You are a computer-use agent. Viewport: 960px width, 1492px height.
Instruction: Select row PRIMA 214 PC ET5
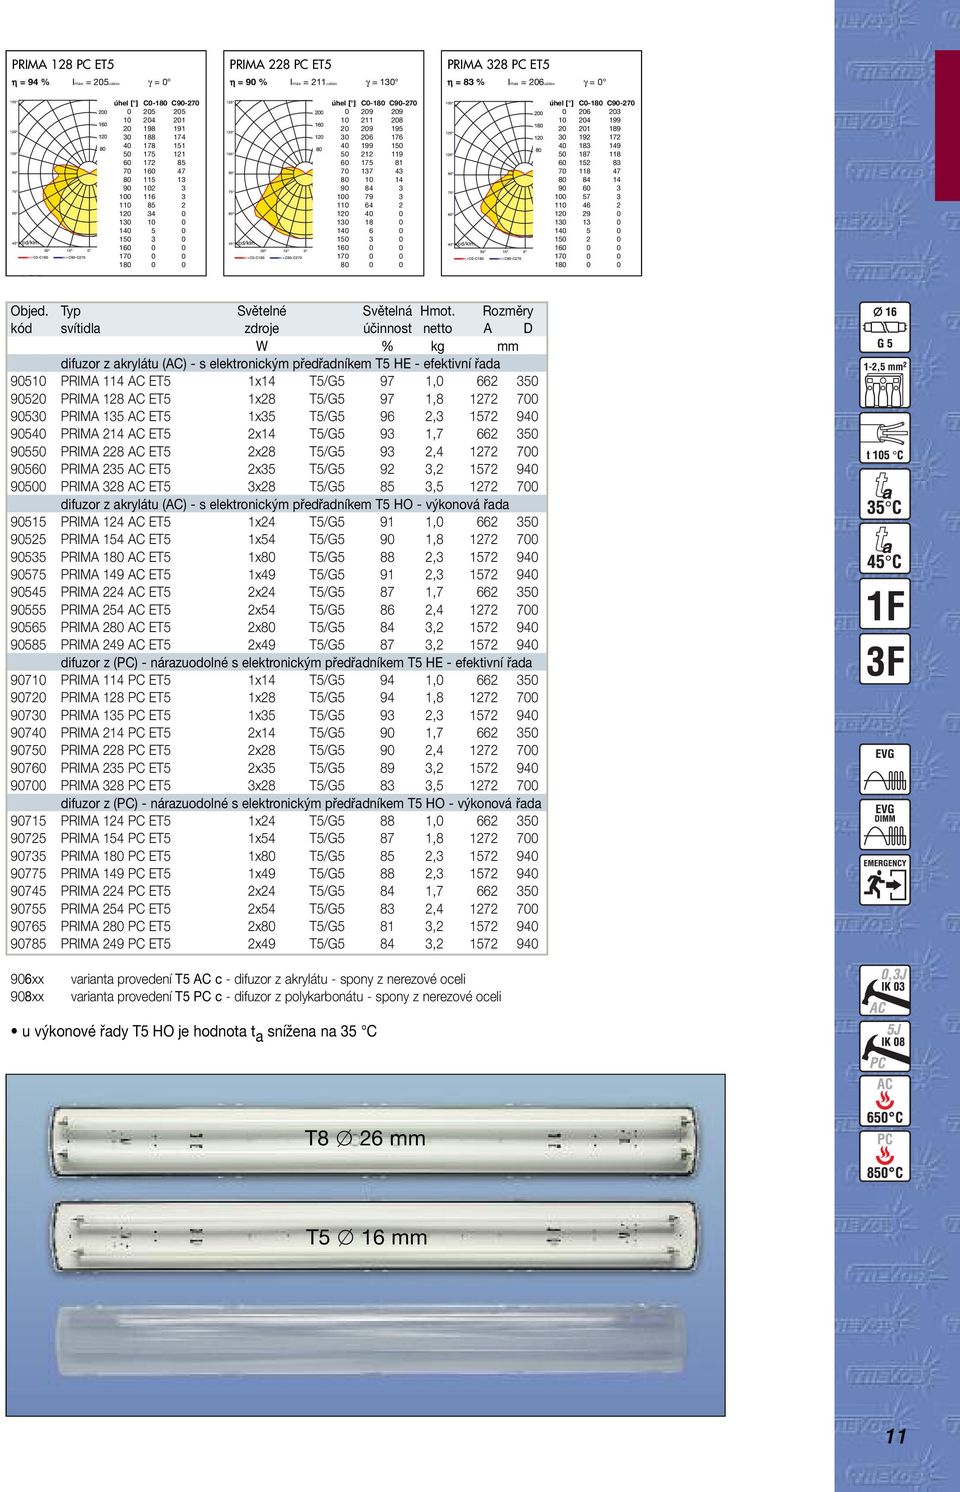coord(276,733)
